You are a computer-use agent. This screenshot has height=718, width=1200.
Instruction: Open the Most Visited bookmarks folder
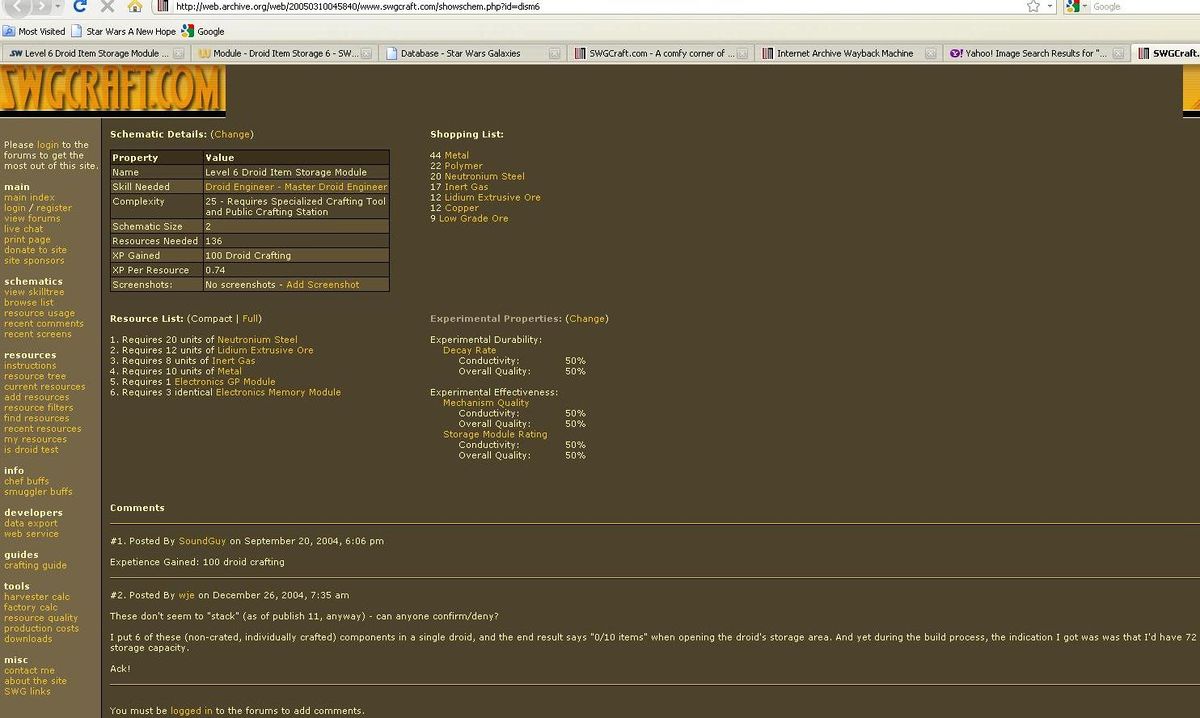(x=35, y=31)
